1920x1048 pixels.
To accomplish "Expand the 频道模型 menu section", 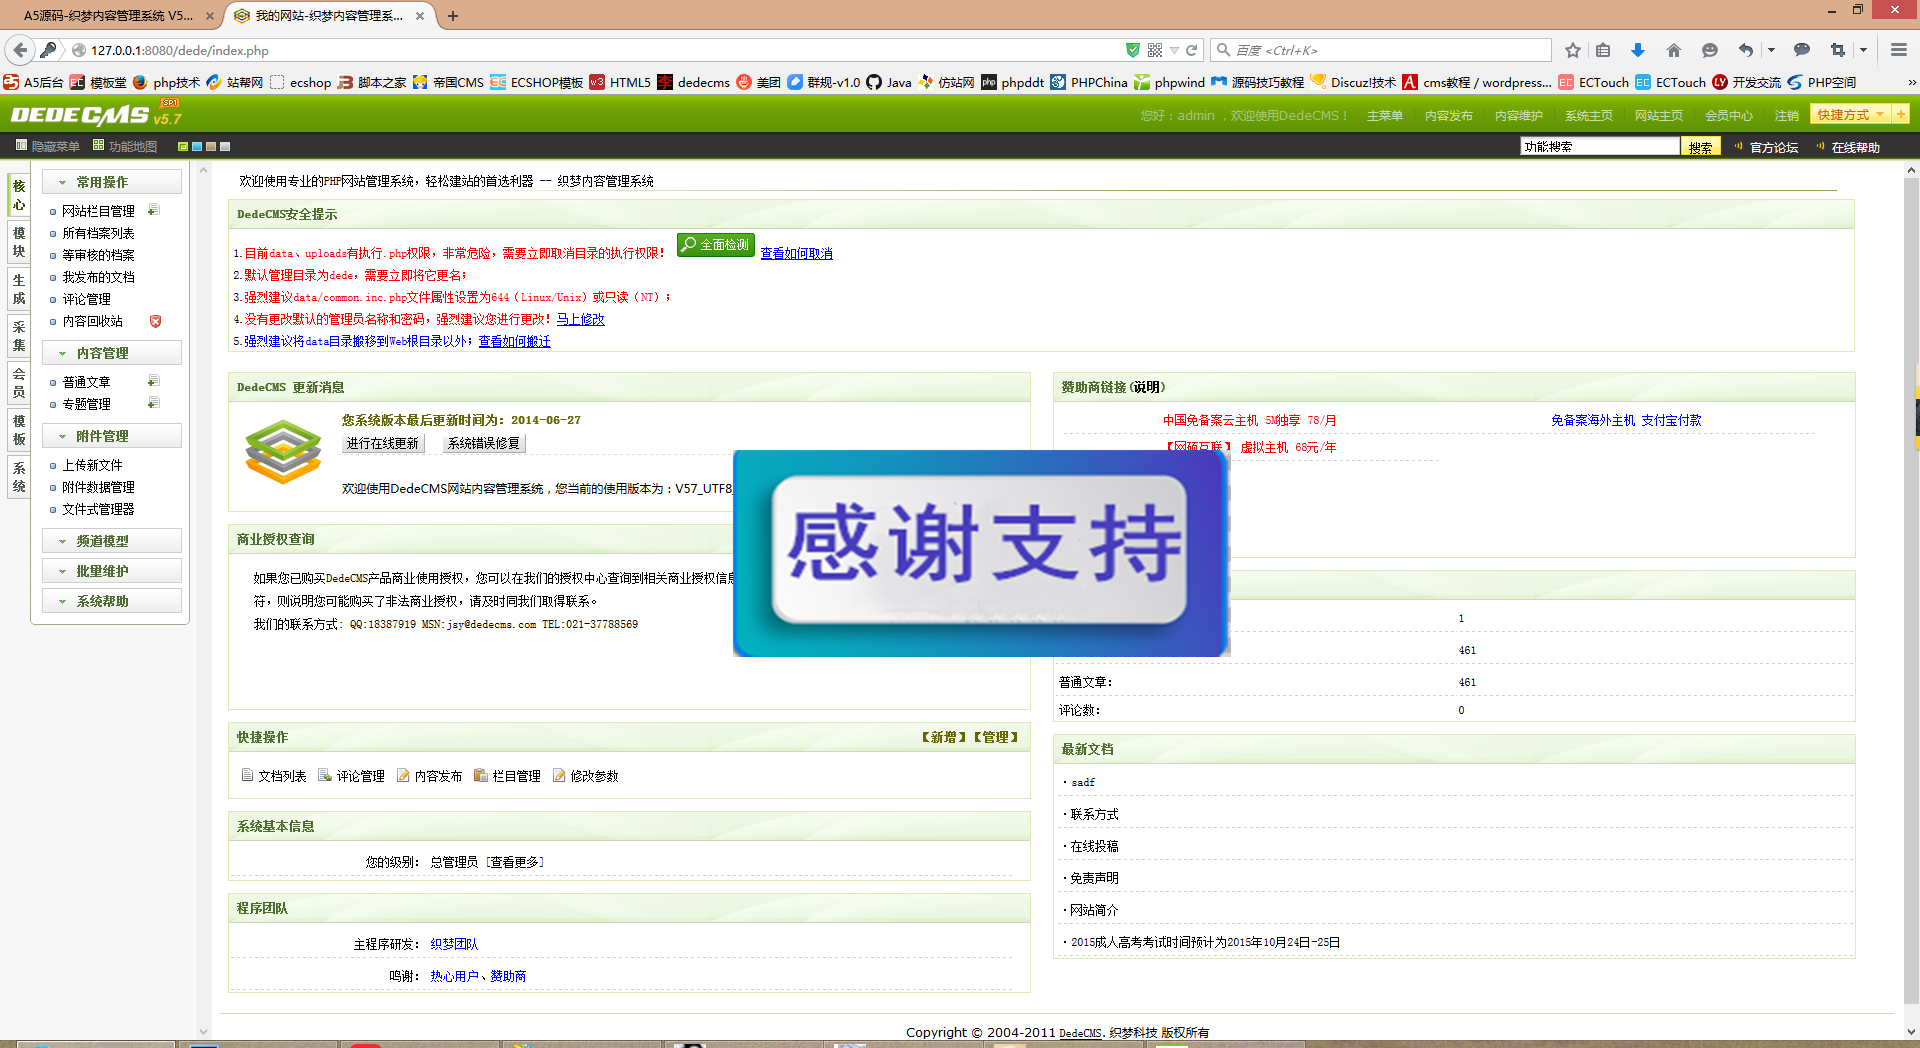I will pyautogui.click(x=112, y=541).
